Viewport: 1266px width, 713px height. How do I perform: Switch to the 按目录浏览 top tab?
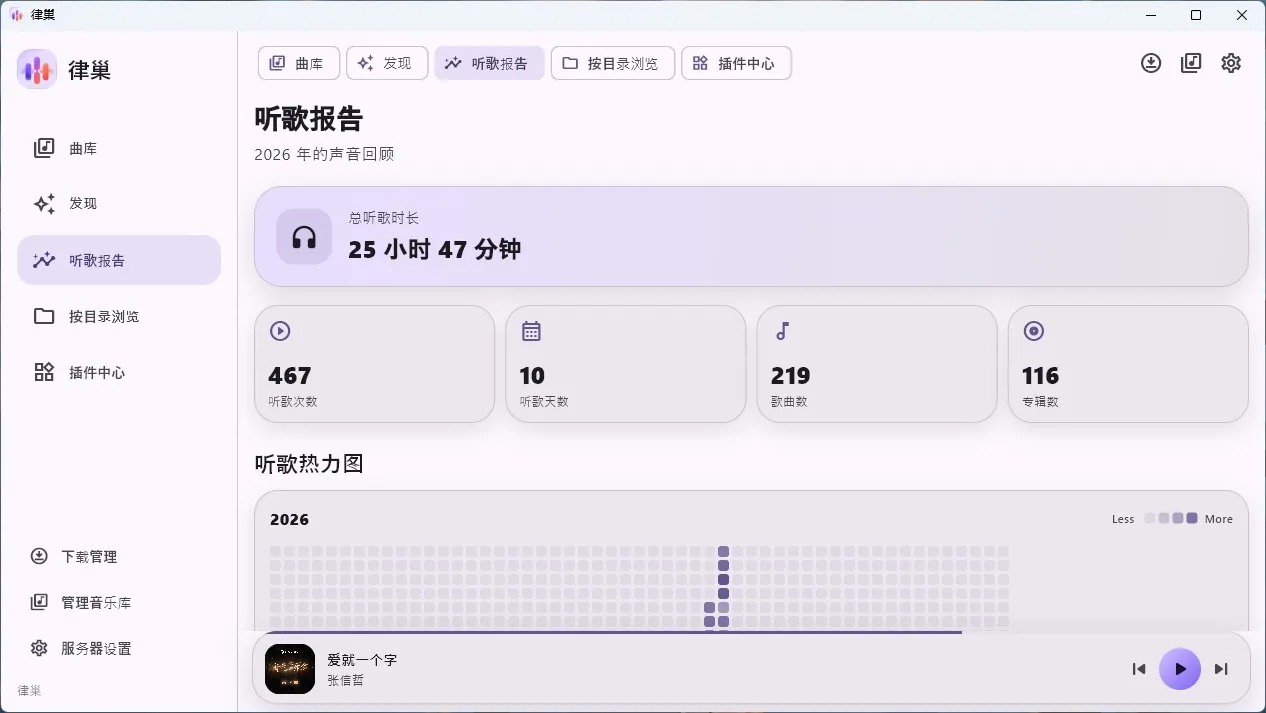pos(612,63)
